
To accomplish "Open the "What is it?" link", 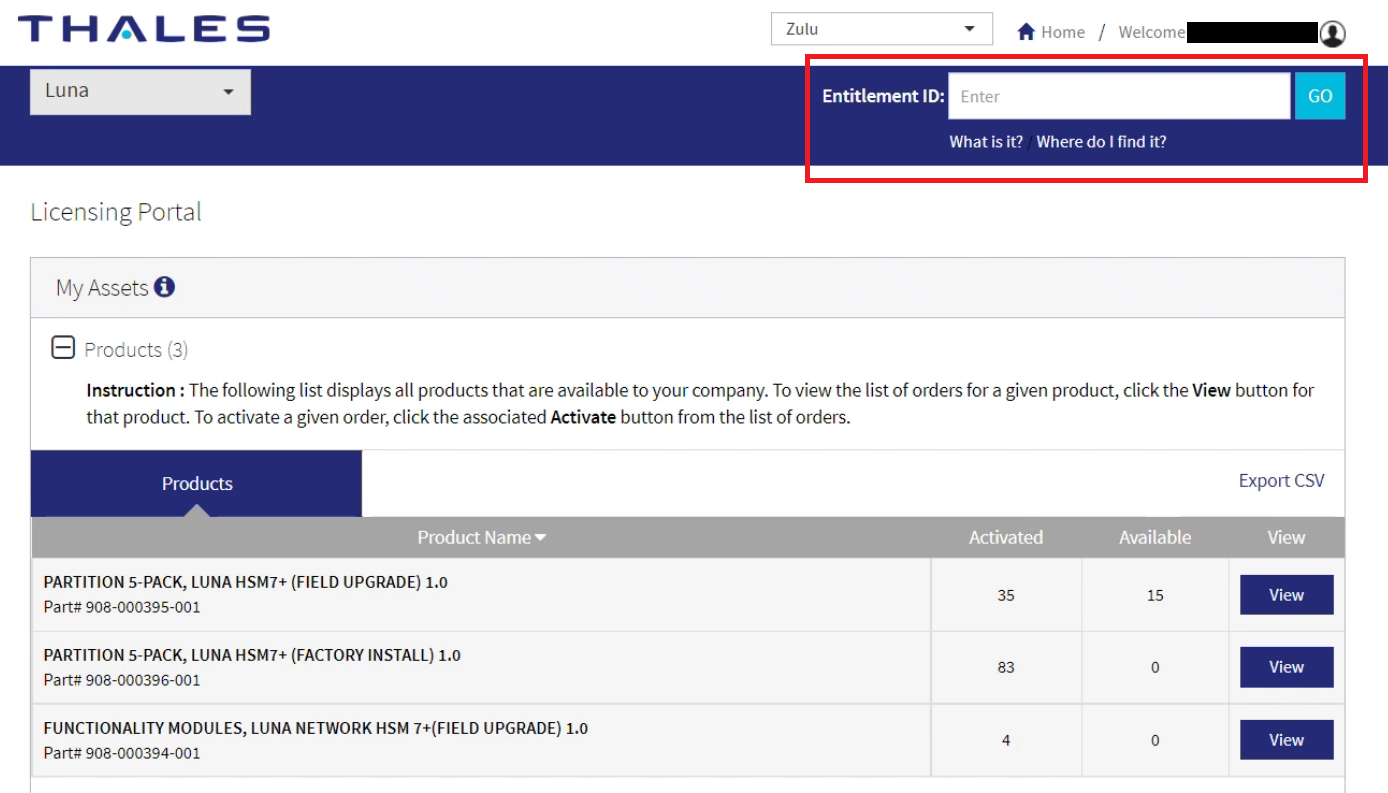I will click(986, 142).
